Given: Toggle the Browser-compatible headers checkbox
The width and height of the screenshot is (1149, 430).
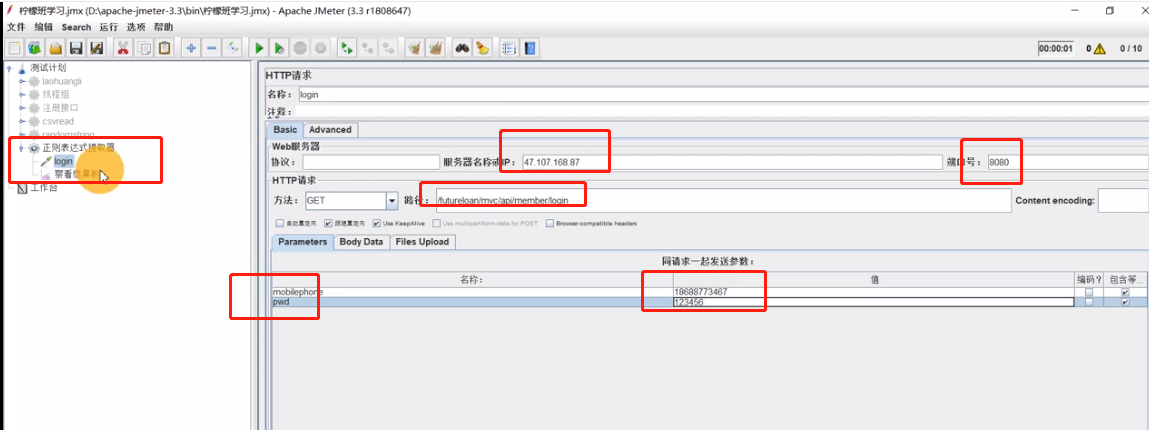Looking at the screenshot, I should coord(549,223).
